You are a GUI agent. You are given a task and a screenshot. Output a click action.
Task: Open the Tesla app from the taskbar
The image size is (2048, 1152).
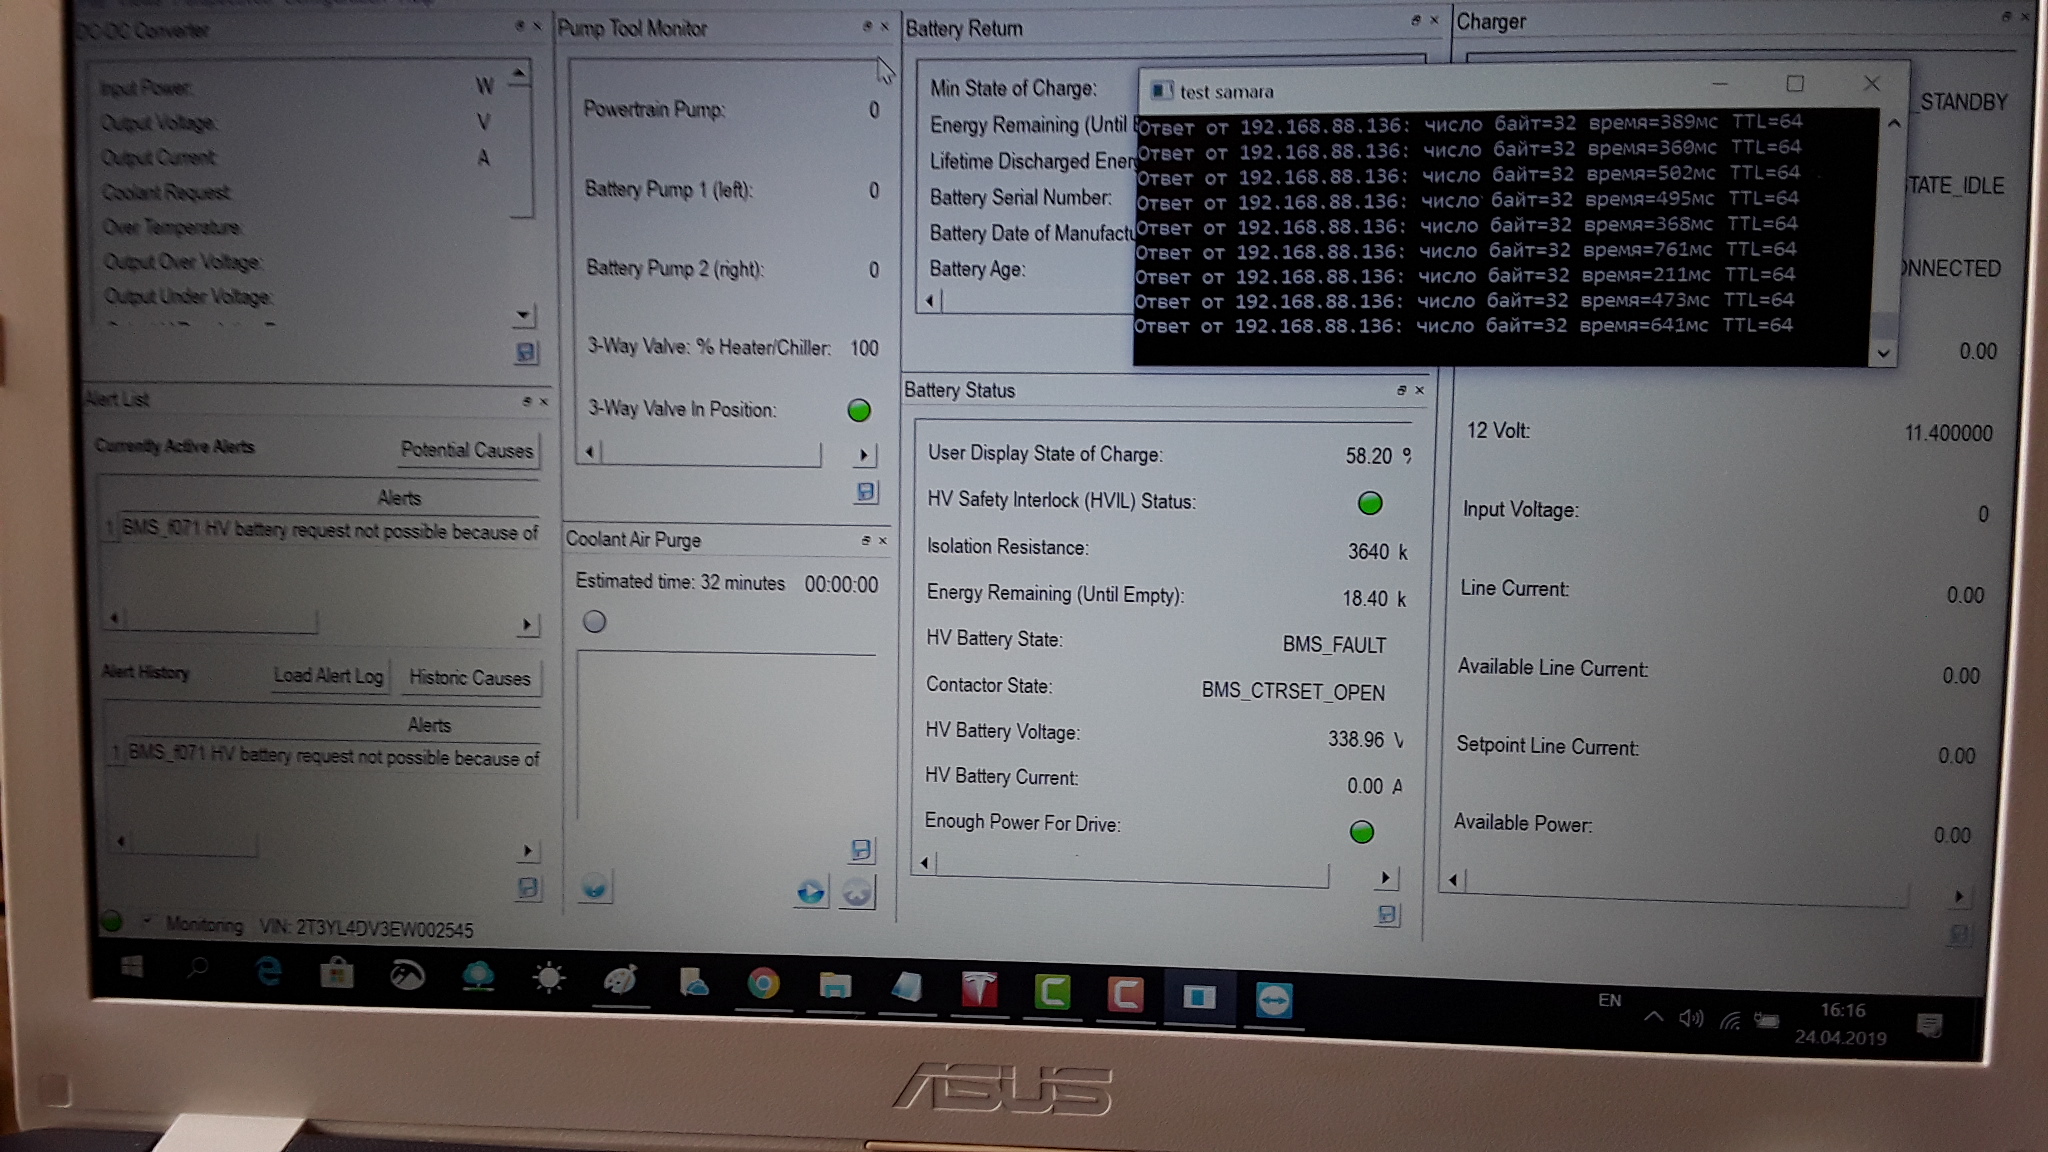tap(979, 991)
